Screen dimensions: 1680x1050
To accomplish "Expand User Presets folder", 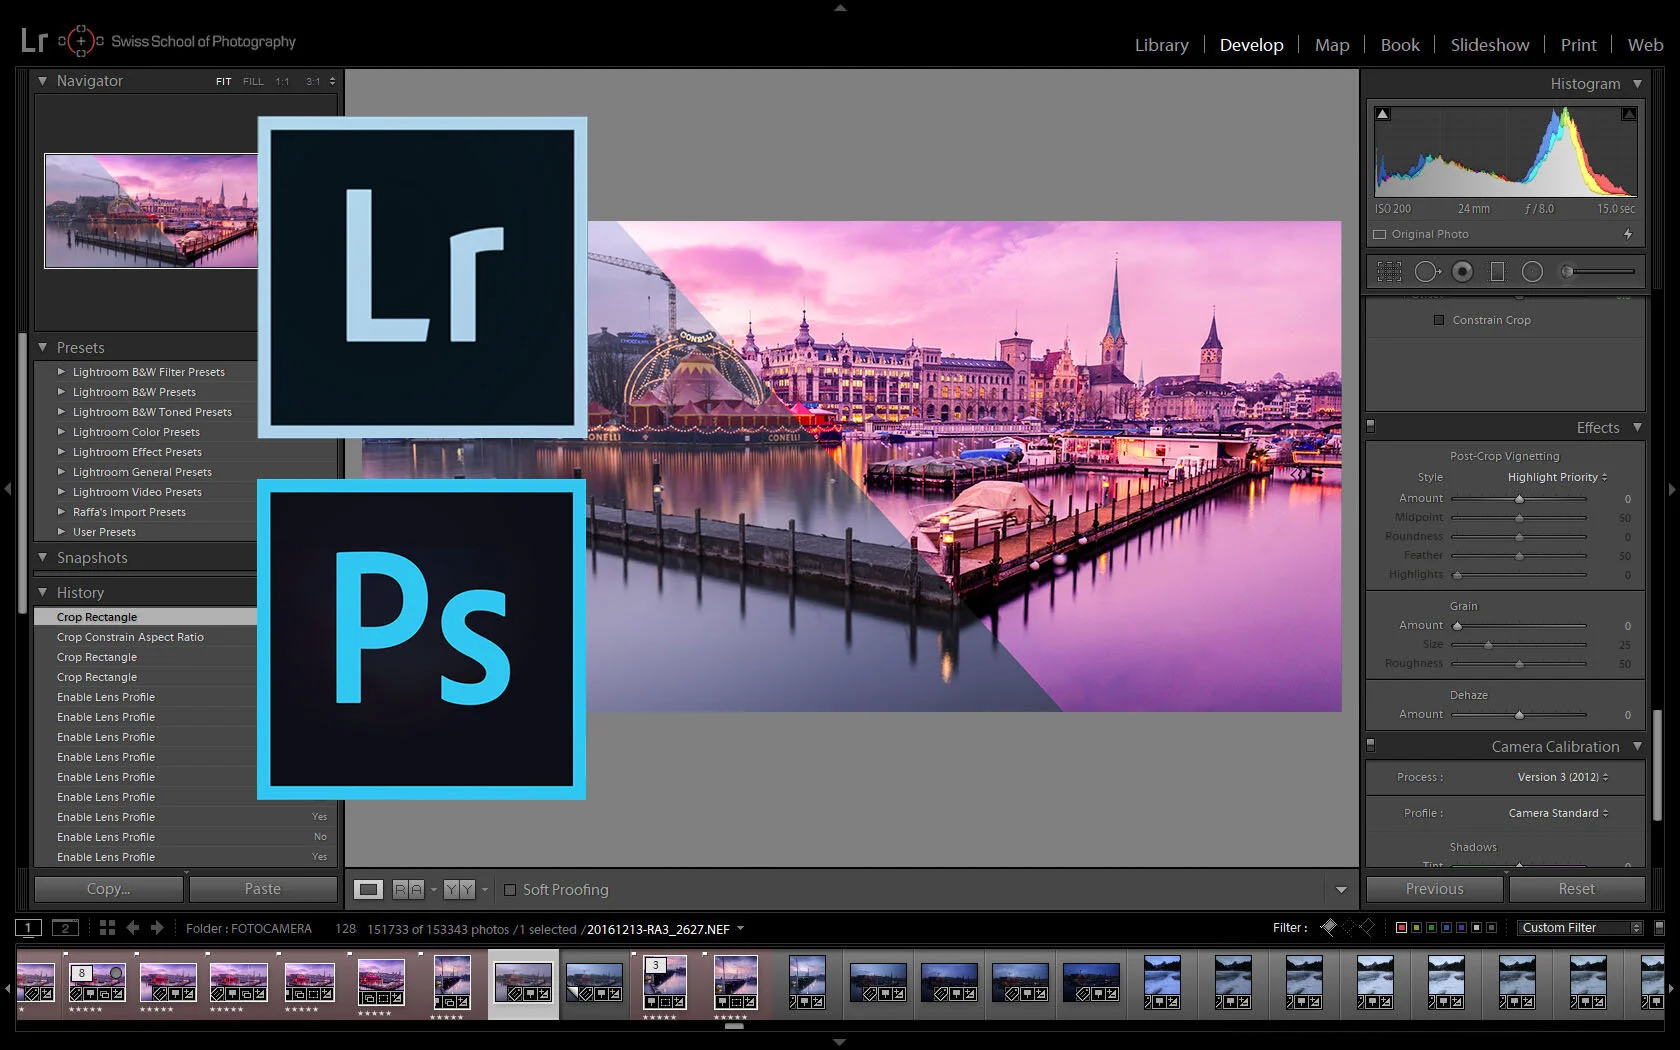I will pos(62,532).
